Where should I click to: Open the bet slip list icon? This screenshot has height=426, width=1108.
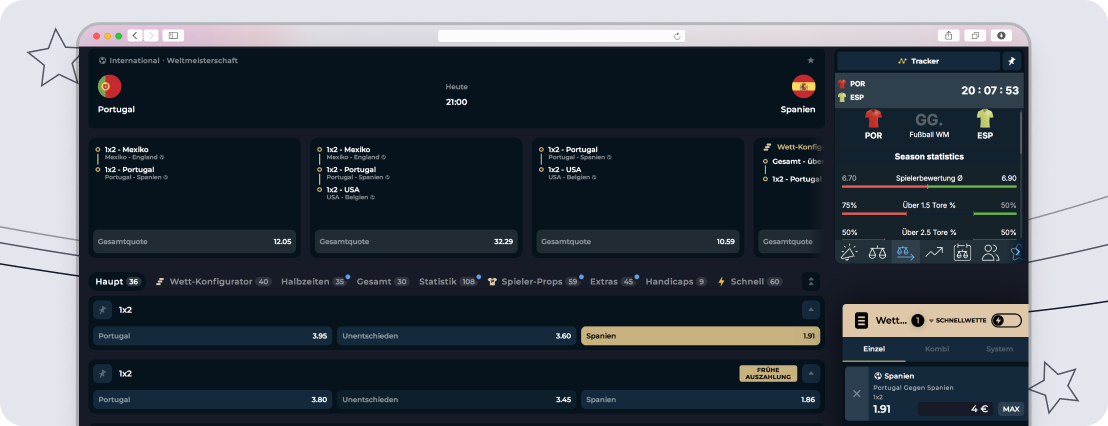pyautogui.click(x=861, y=321)
